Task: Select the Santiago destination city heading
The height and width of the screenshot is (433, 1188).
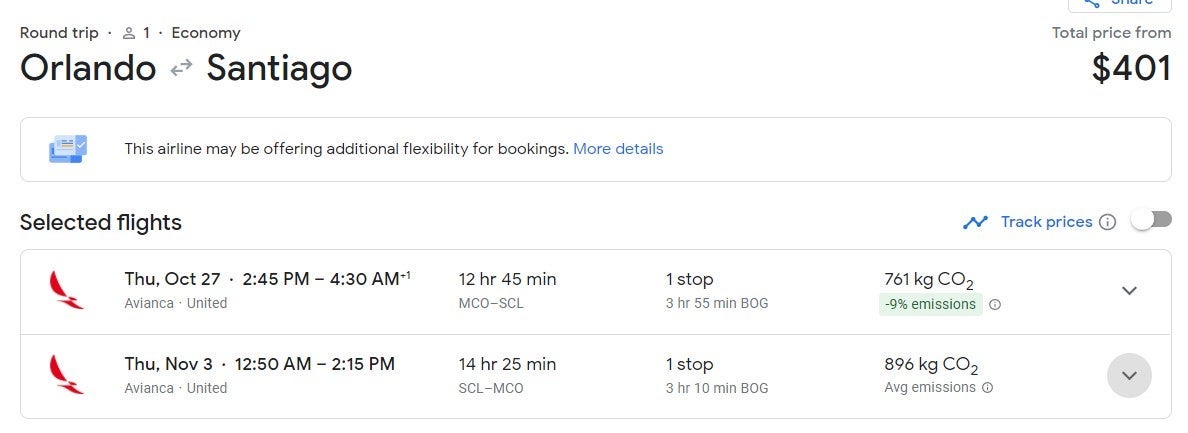Action: click(279, 69)
